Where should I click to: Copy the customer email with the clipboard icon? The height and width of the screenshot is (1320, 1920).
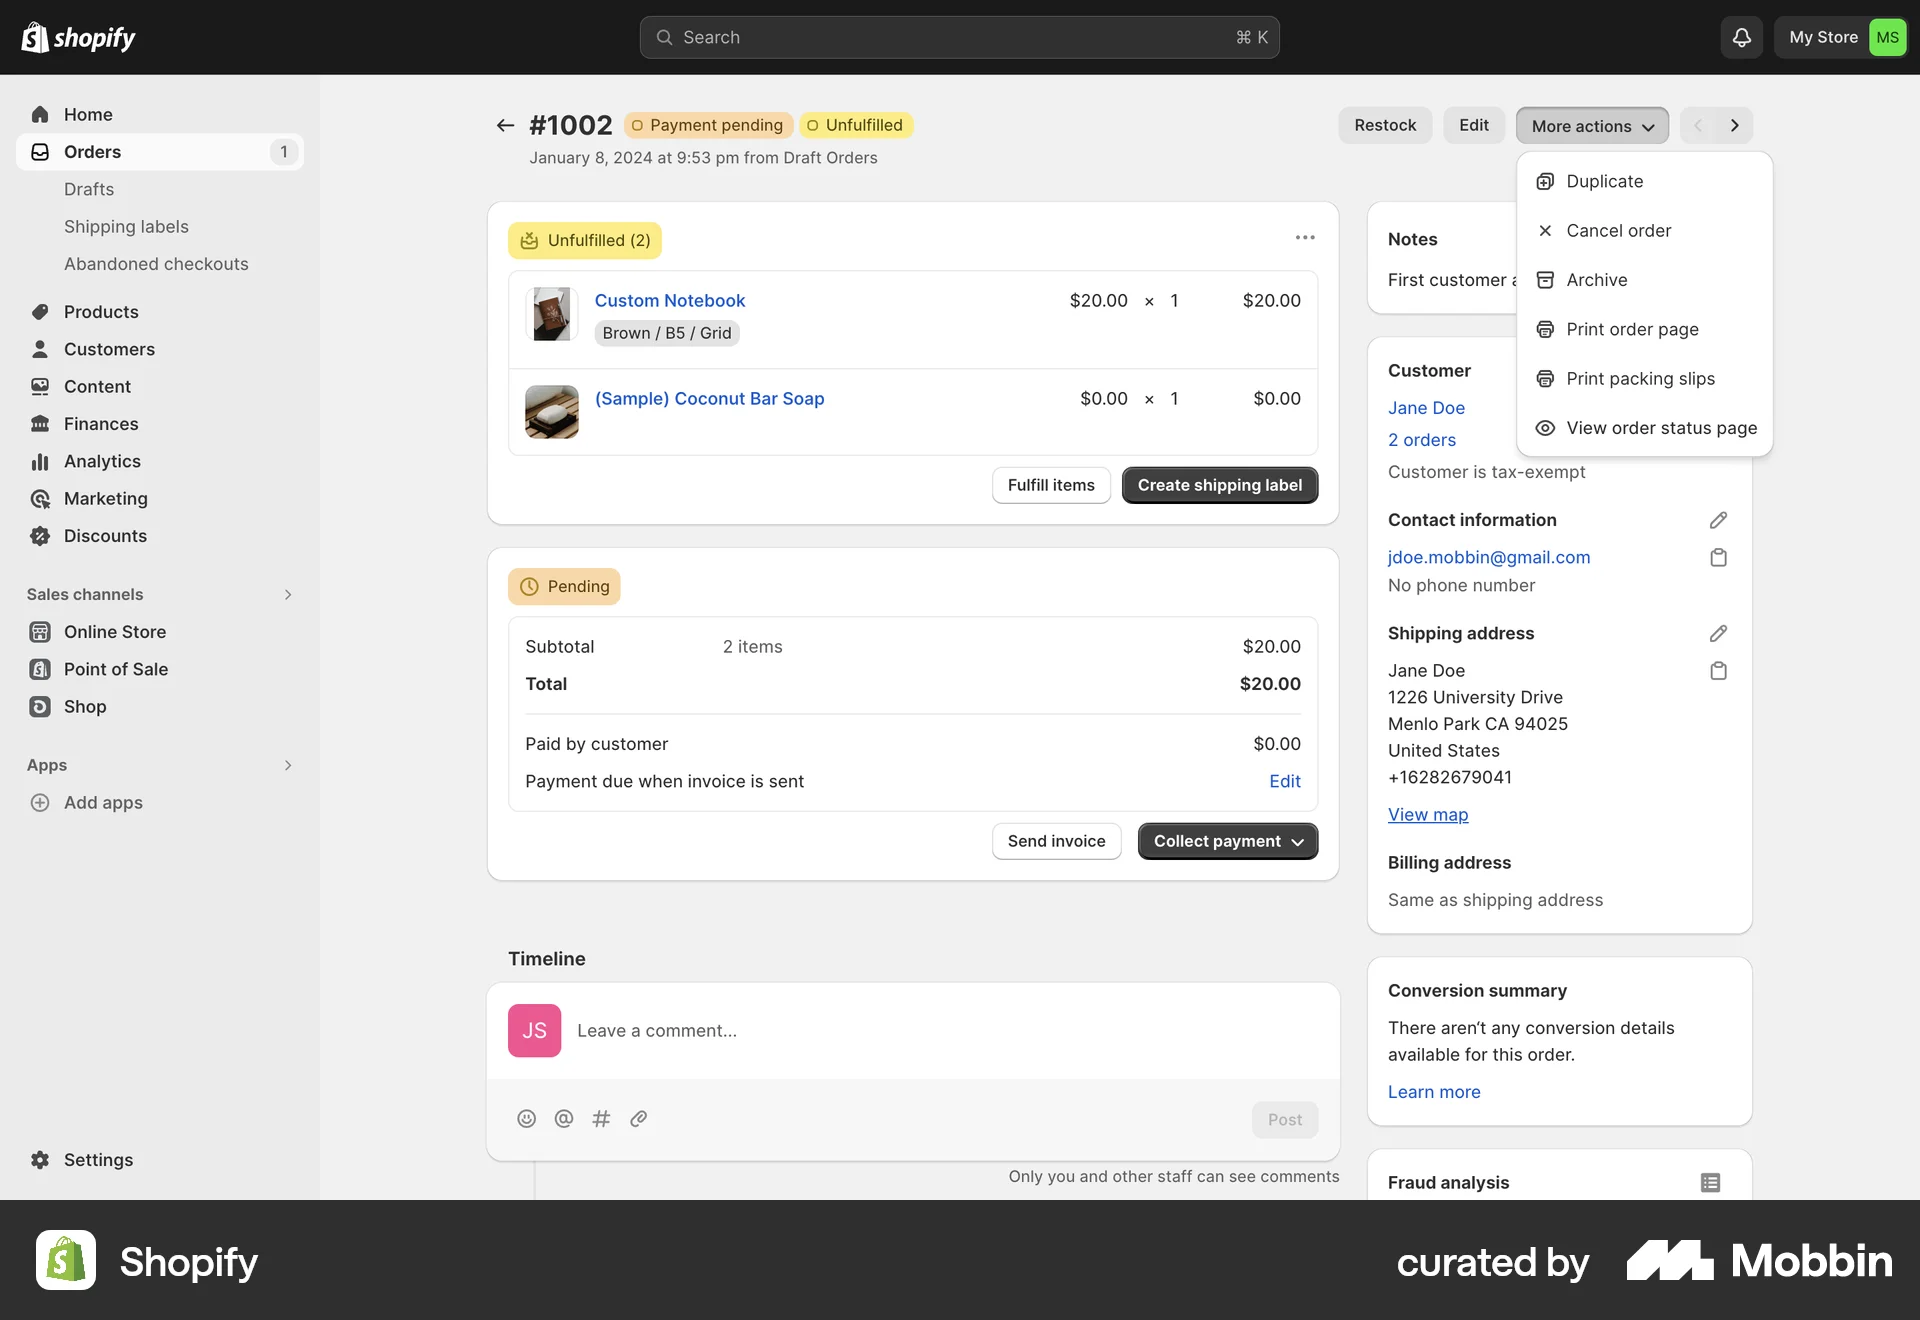pos(1718,557)
